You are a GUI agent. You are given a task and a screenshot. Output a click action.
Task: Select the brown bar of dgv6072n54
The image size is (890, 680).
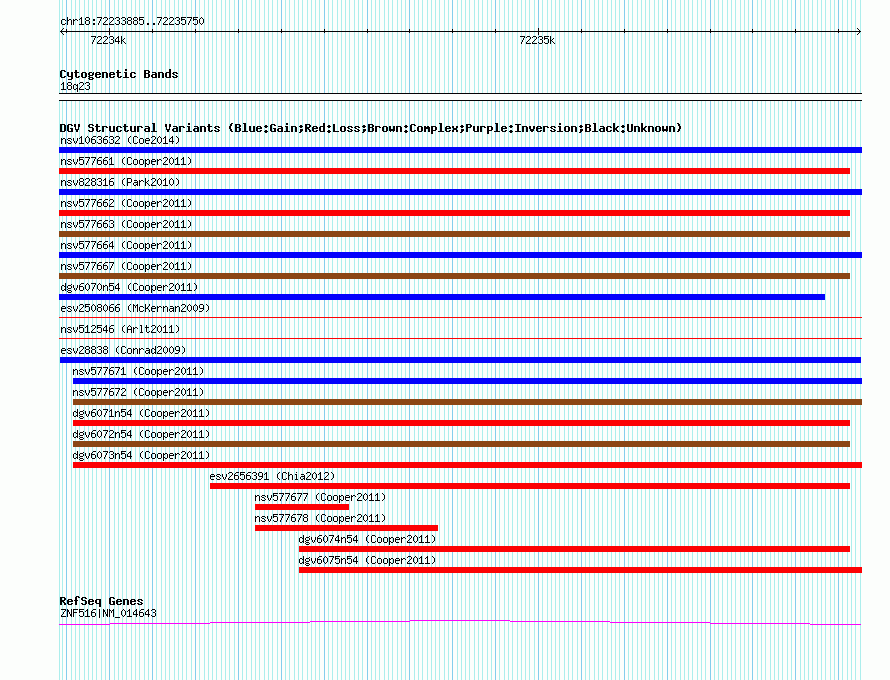461,444
